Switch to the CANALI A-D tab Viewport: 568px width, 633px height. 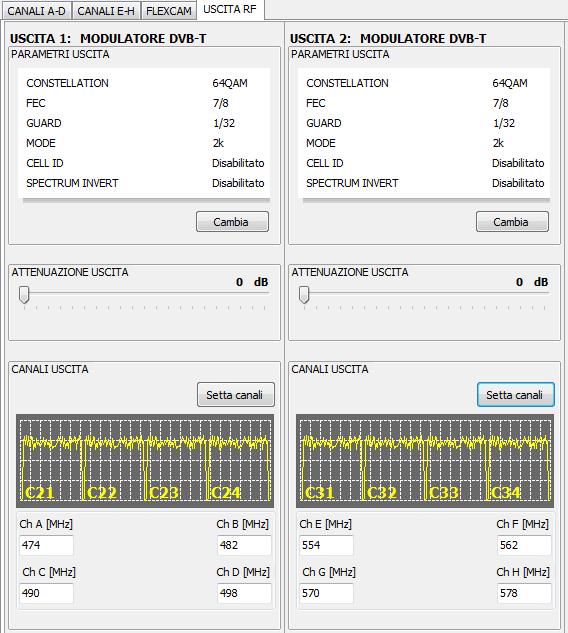(x=36, y=10)
